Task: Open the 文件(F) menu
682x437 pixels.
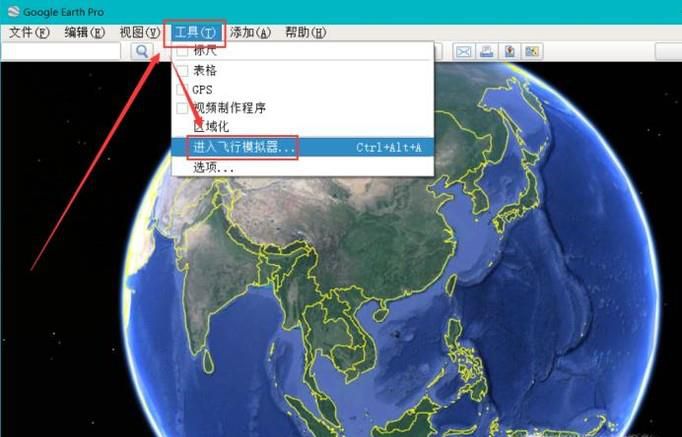Action: tap(29, 33)
